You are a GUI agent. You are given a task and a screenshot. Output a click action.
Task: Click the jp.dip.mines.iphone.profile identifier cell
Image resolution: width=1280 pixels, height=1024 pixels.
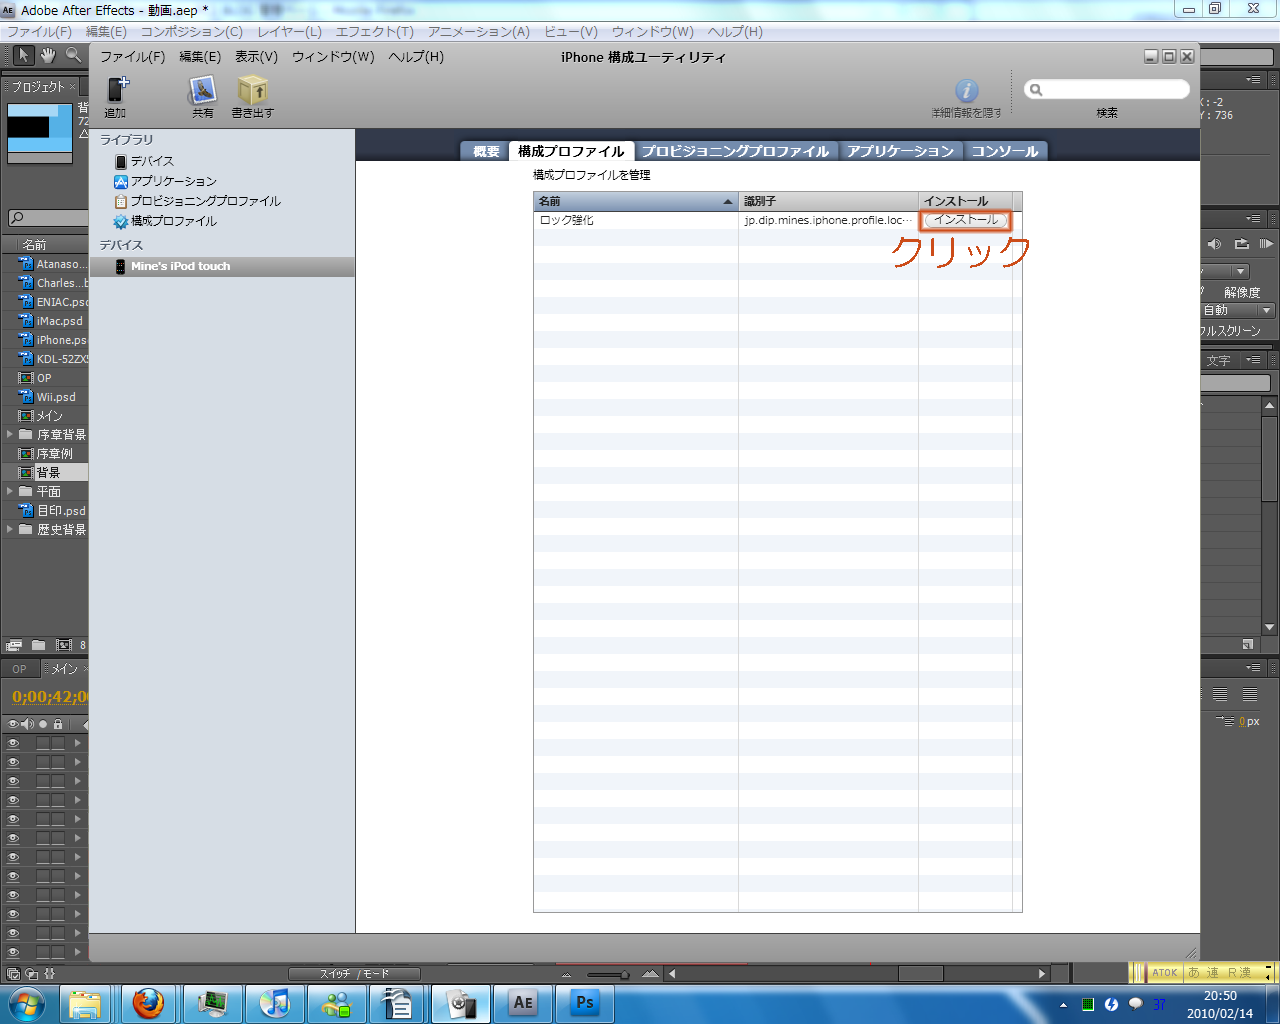click(x=828, y=220)
